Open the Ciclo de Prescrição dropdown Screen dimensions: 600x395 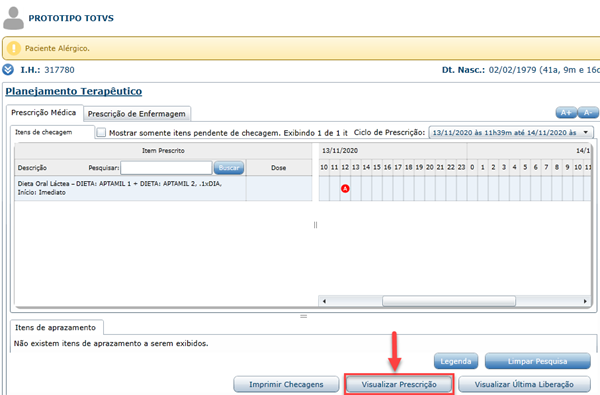click(x=511, y=132)
